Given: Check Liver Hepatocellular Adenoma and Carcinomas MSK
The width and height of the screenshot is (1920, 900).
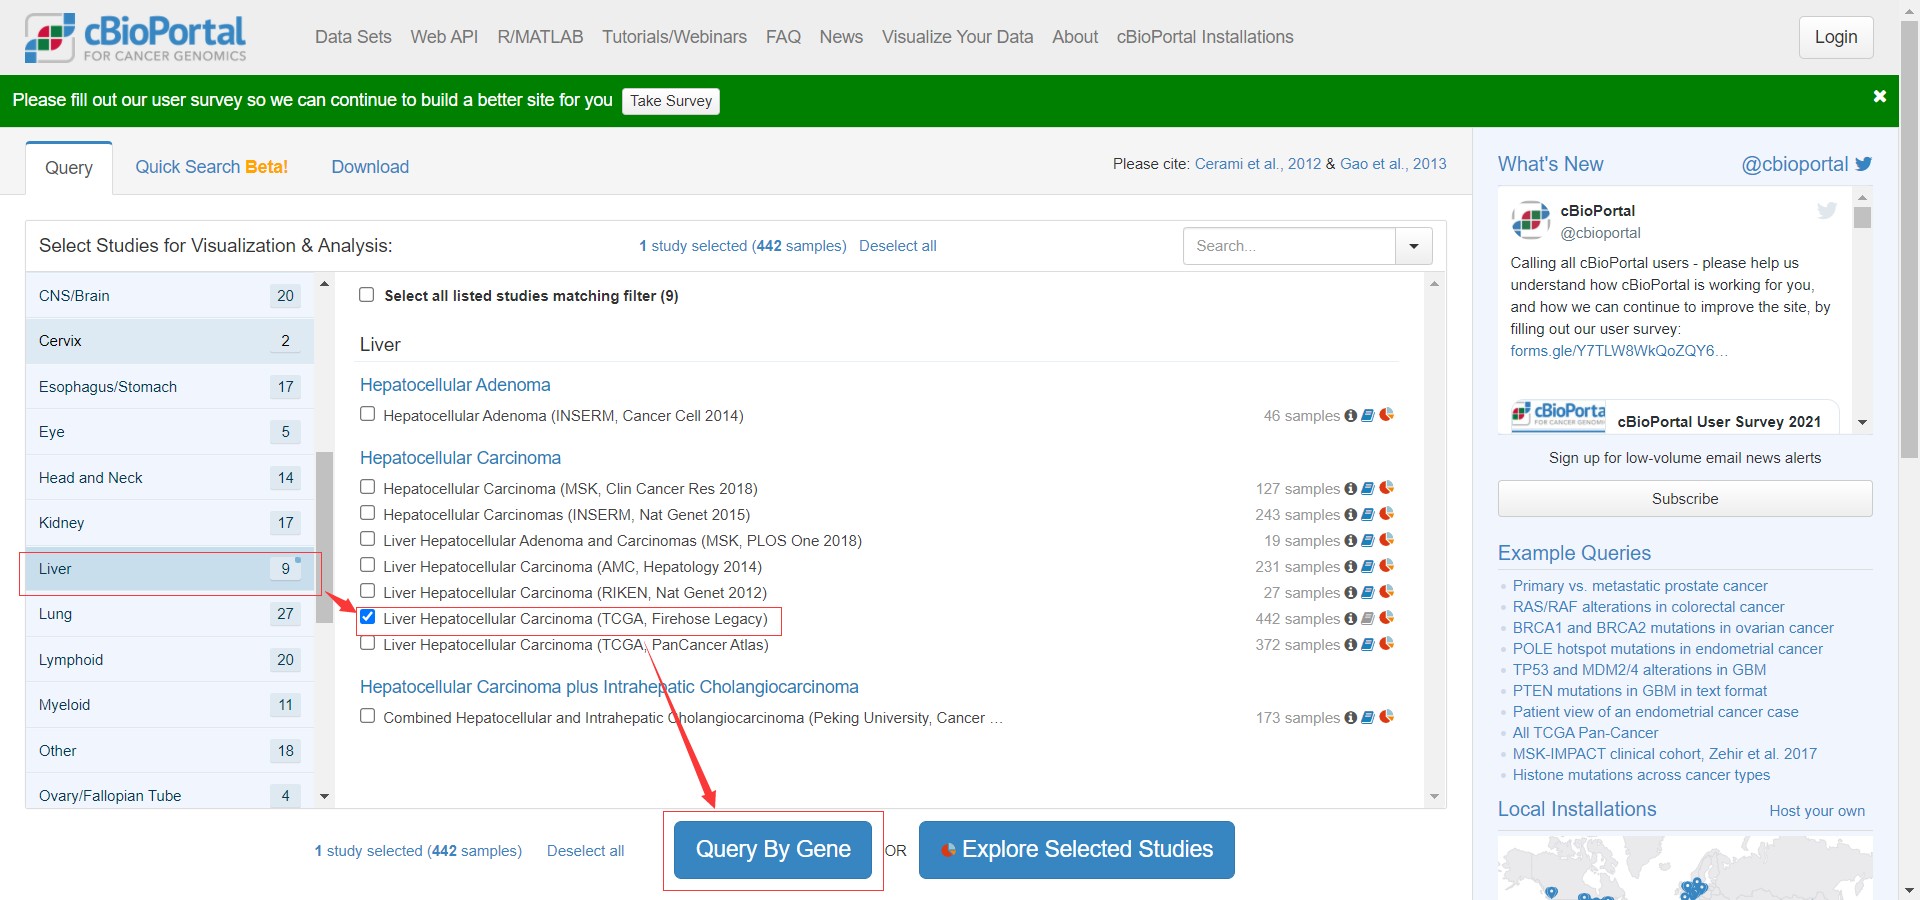Looking at the screenshot, I should pos(367,539).
